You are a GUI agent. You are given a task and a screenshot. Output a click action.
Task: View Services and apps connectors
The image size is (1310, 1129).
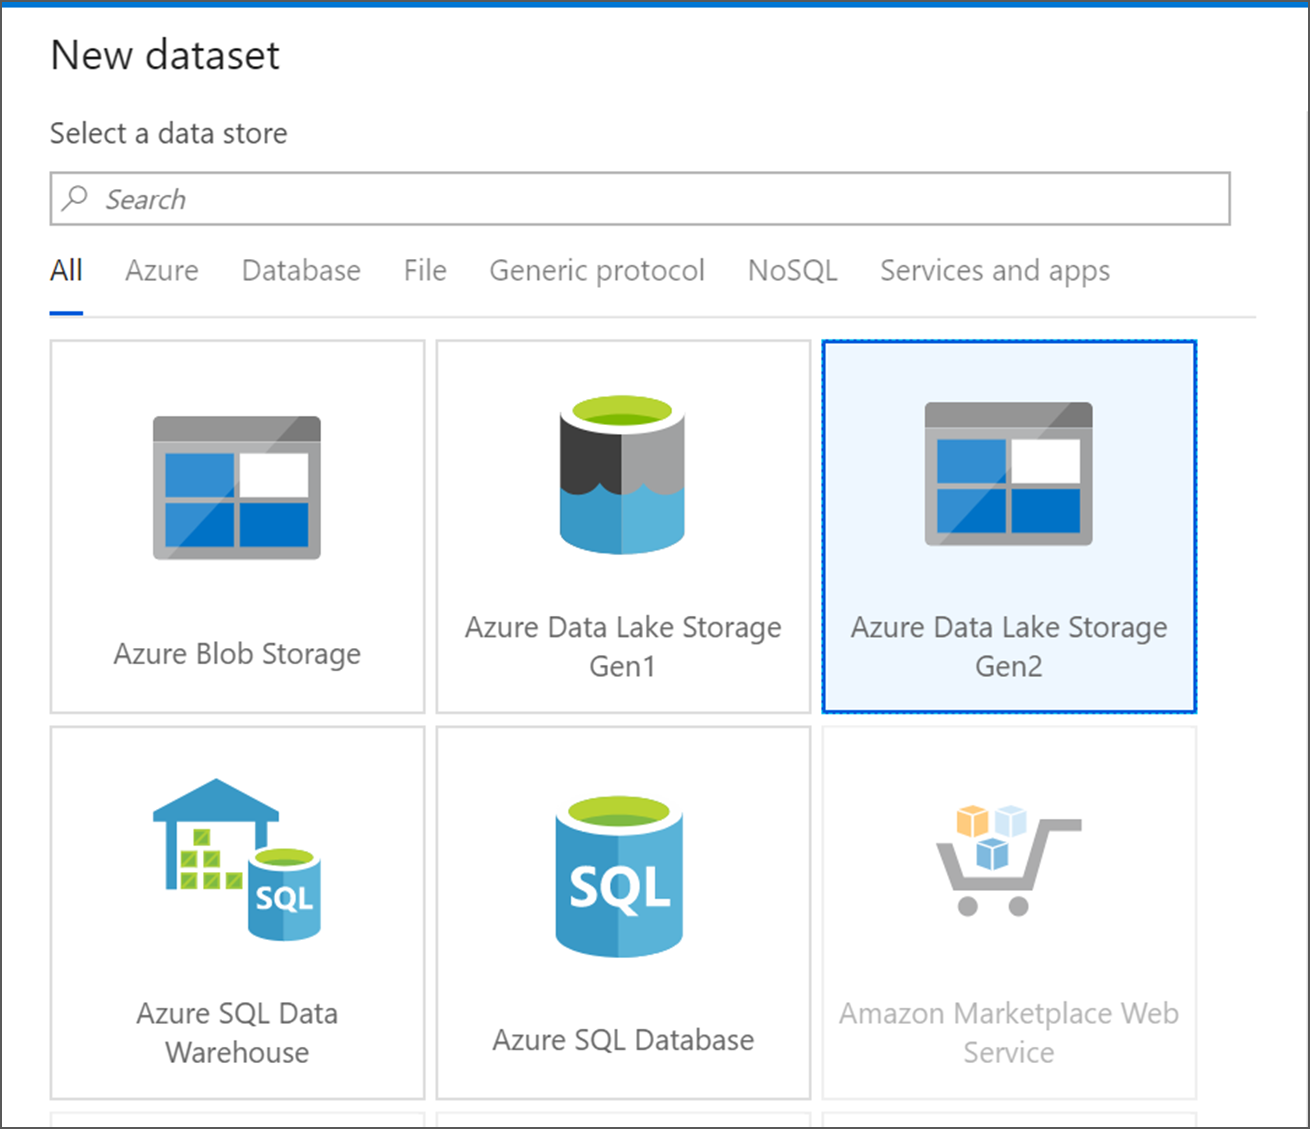pos(994,270)
